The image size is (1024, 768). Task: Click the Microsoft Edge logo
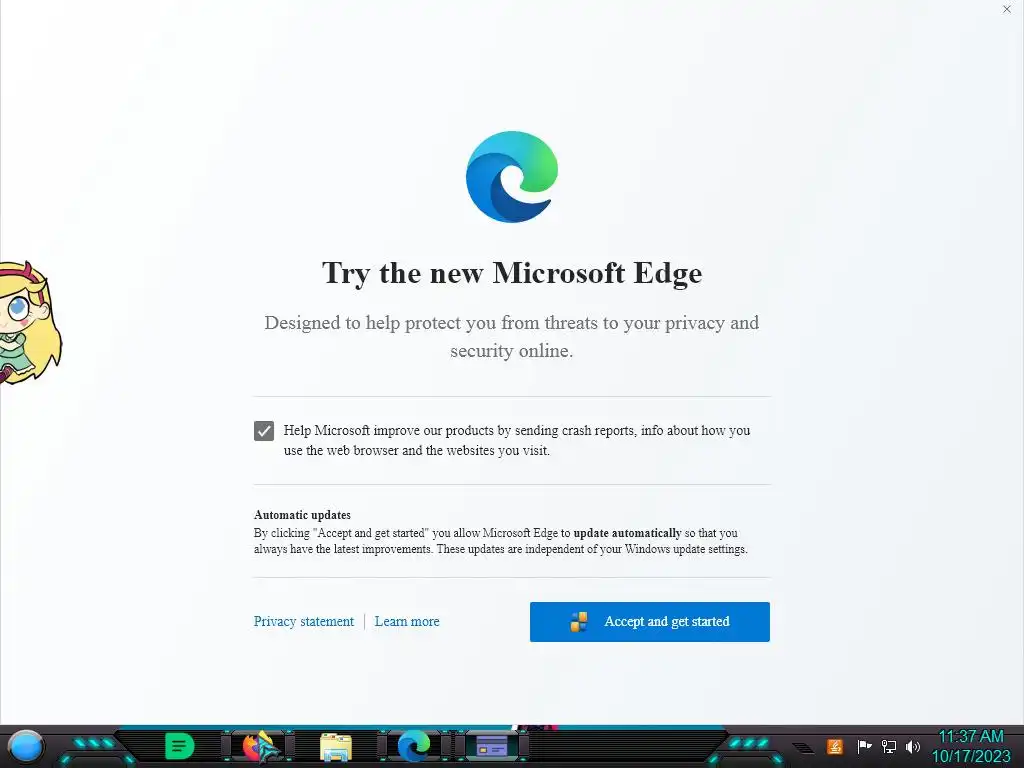[511, 177]
